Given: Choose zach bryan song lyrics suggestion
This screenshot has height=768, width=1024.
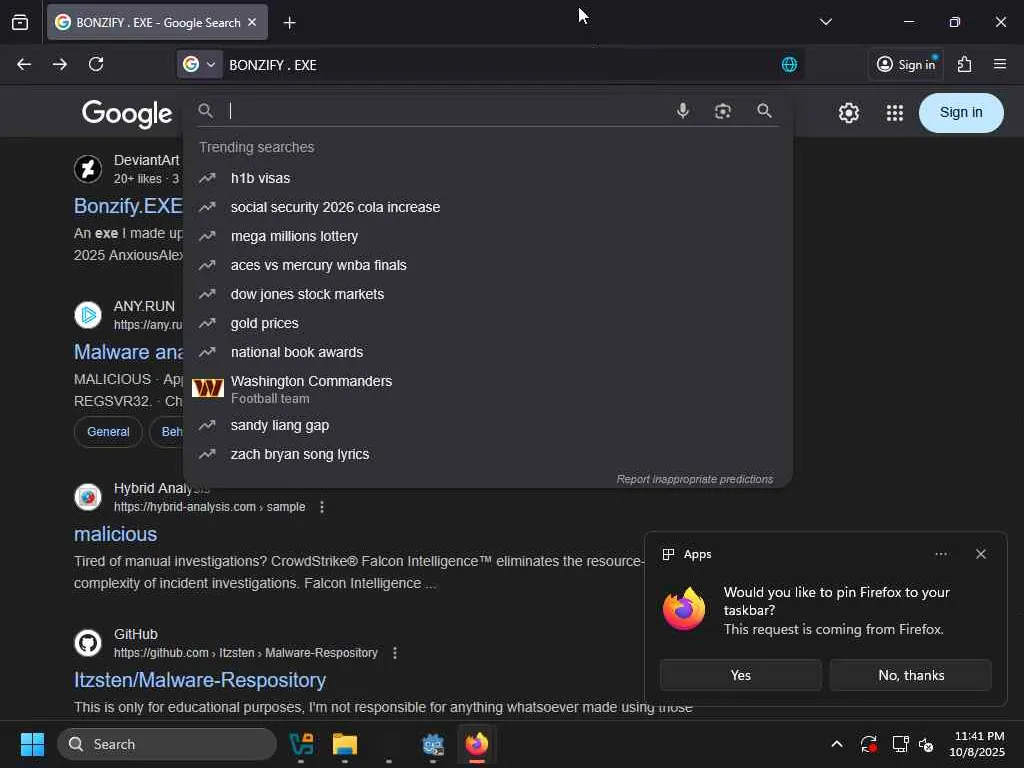Looking at the screenshot, I should click(488, 455).
